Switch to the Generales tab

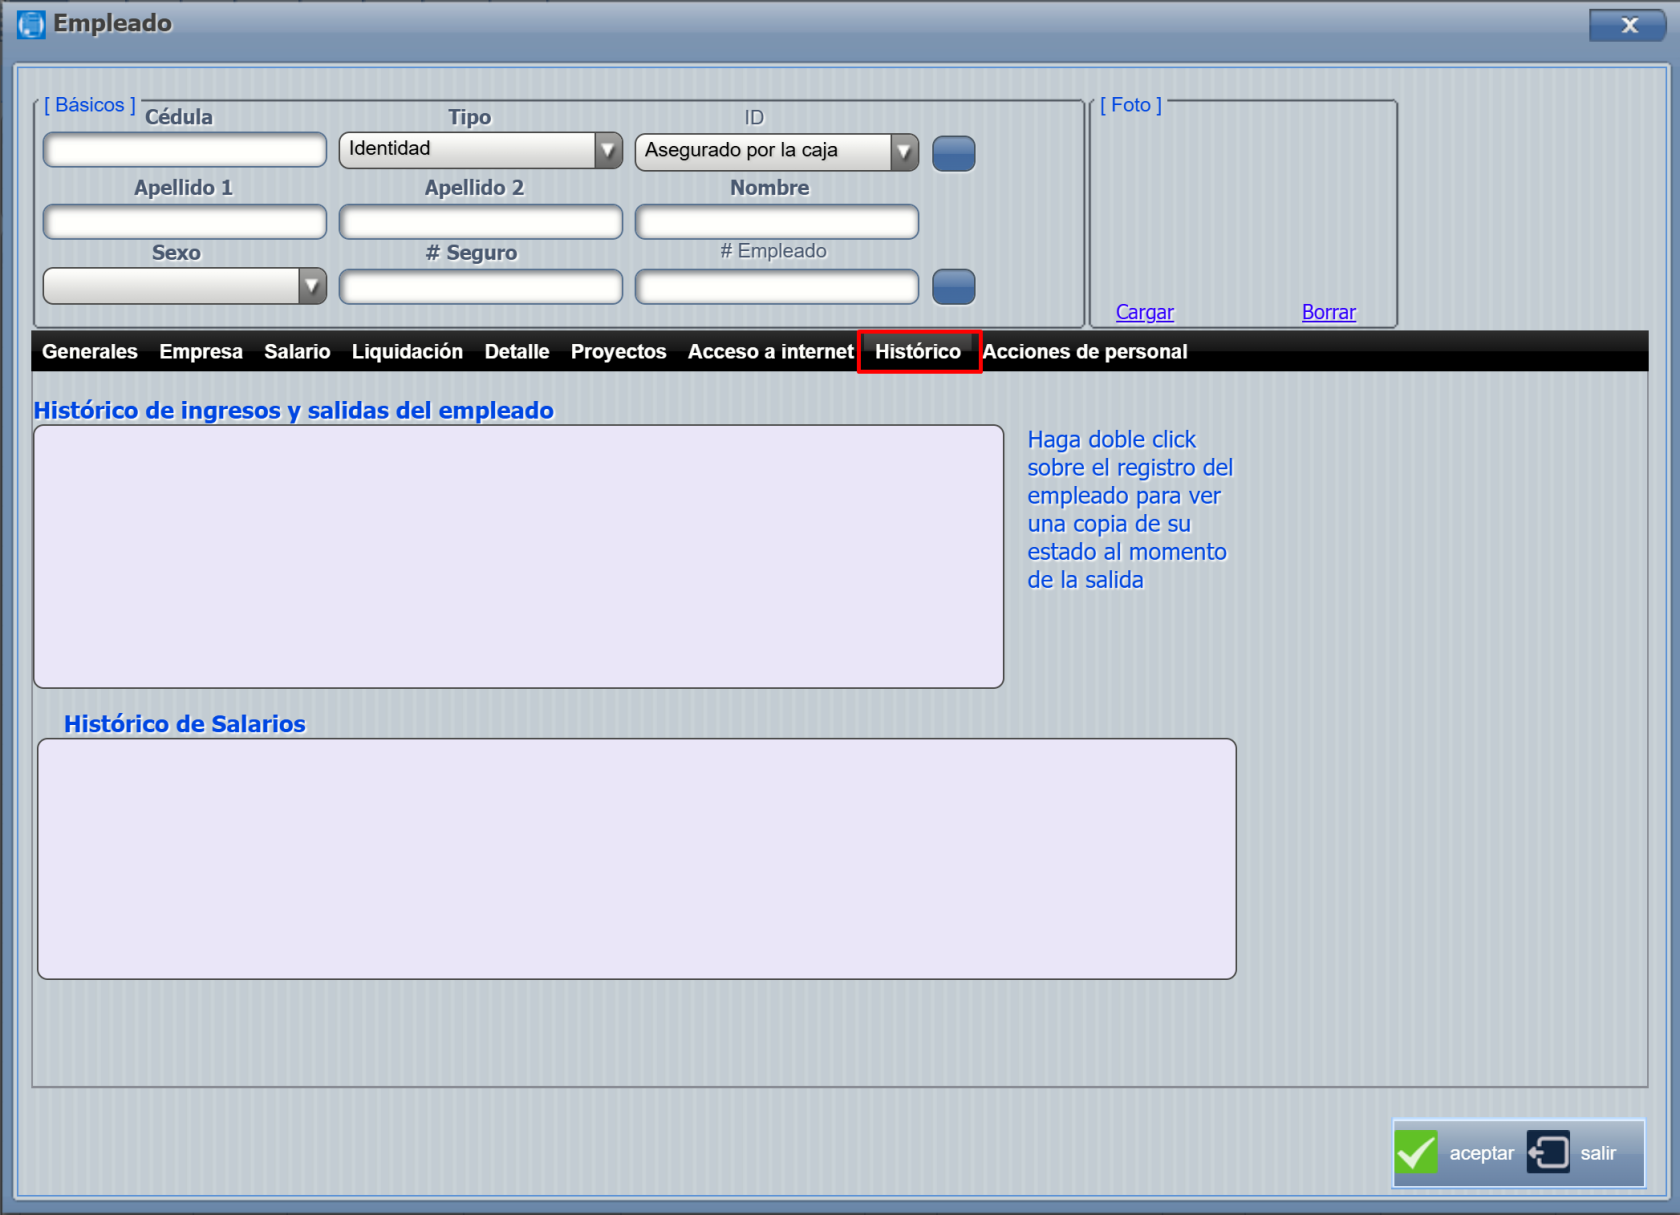pos(90,351)
